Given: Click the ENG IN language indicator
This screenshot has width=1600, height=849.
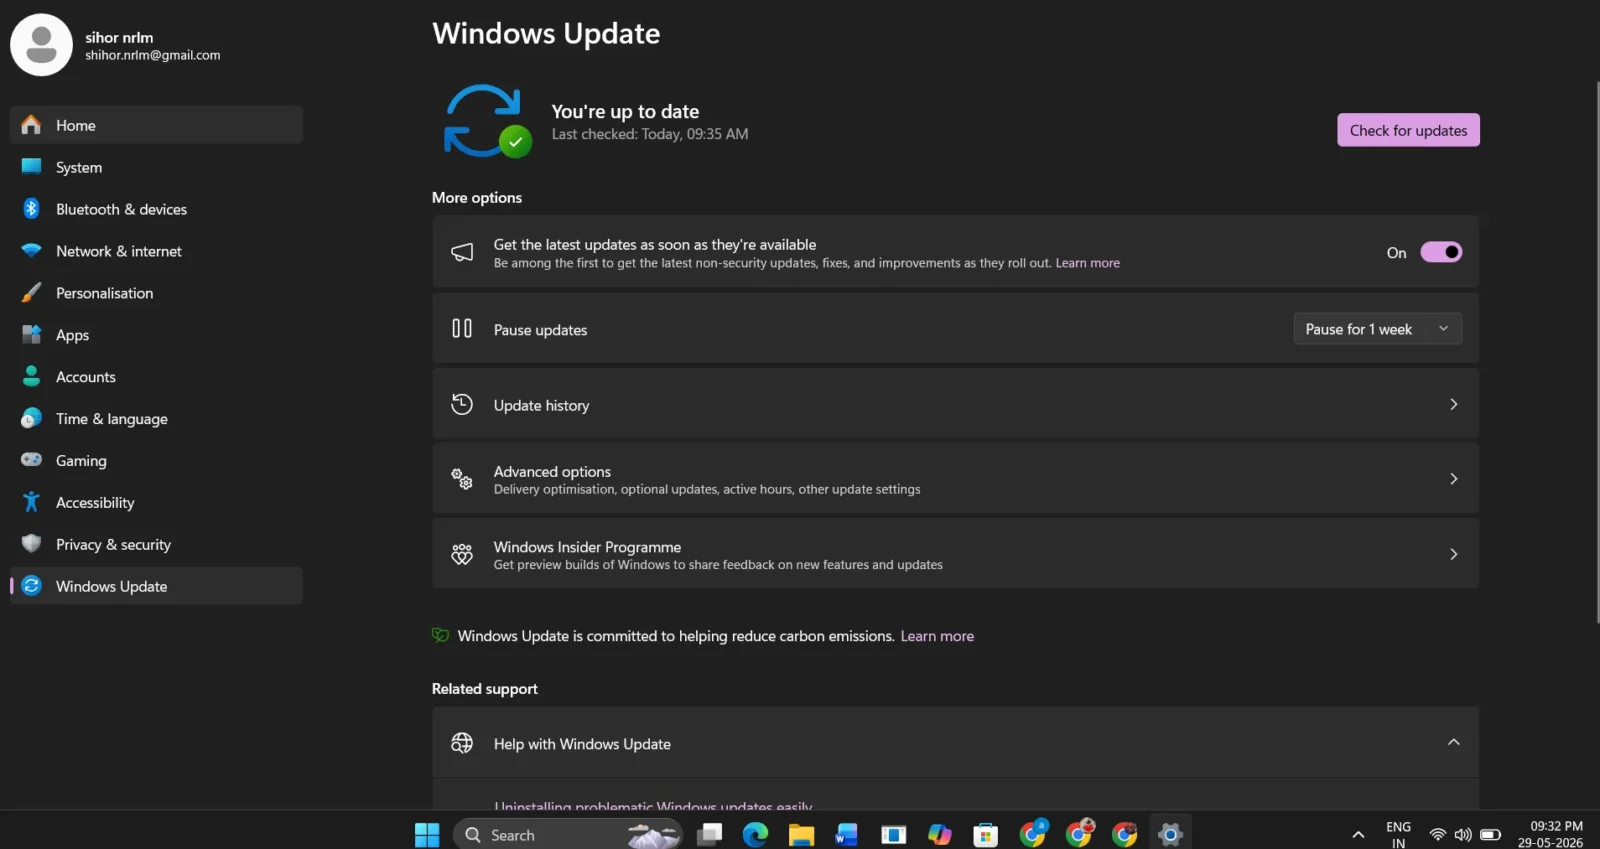Looking at the screenshot, I should [1398, 835].
